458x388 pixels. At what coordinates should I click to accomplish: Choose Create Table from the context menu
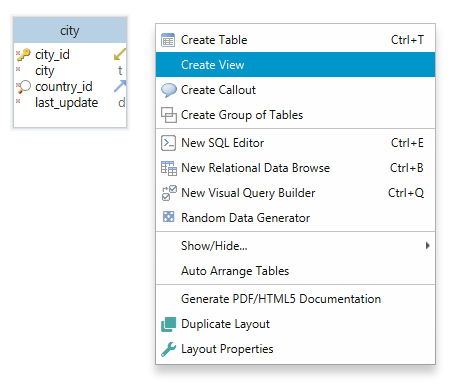click(x=295, y=40)
